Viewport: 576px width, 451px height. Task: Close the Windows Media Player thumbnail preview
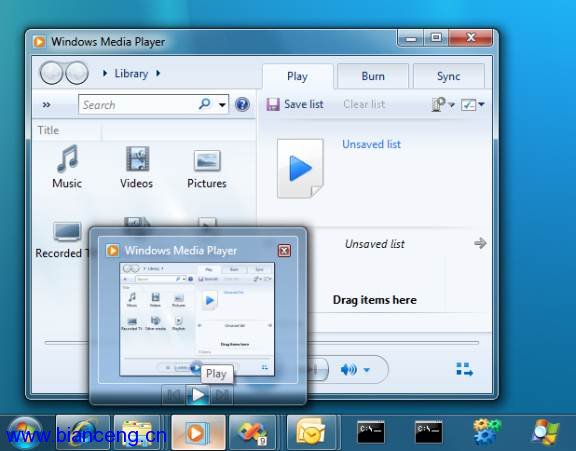click(284, 250)
